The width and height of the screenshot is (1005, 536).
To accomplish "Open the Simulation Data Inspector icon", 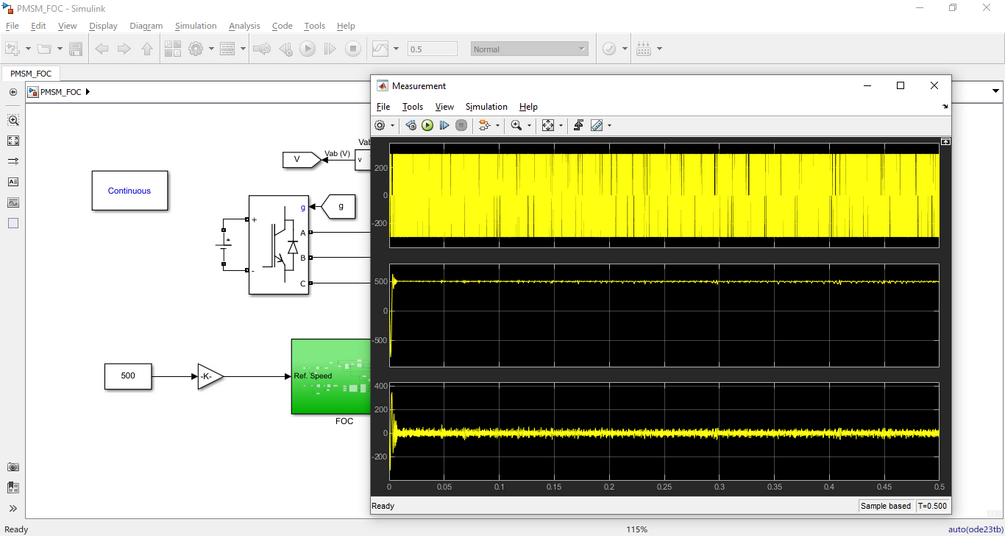I will point(380,49).
